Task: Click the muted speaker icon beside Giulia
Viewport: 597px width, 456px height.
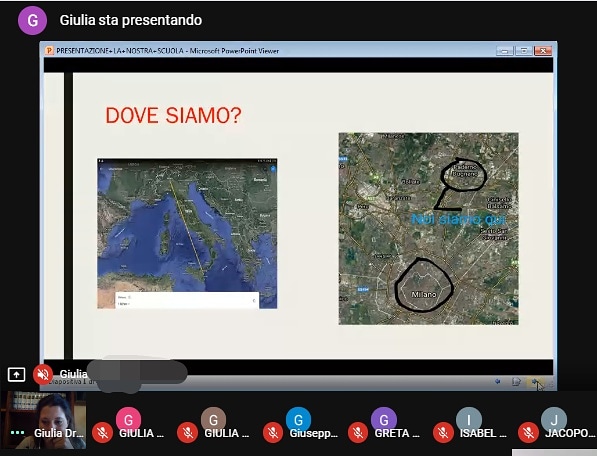Action: (43, 374)
